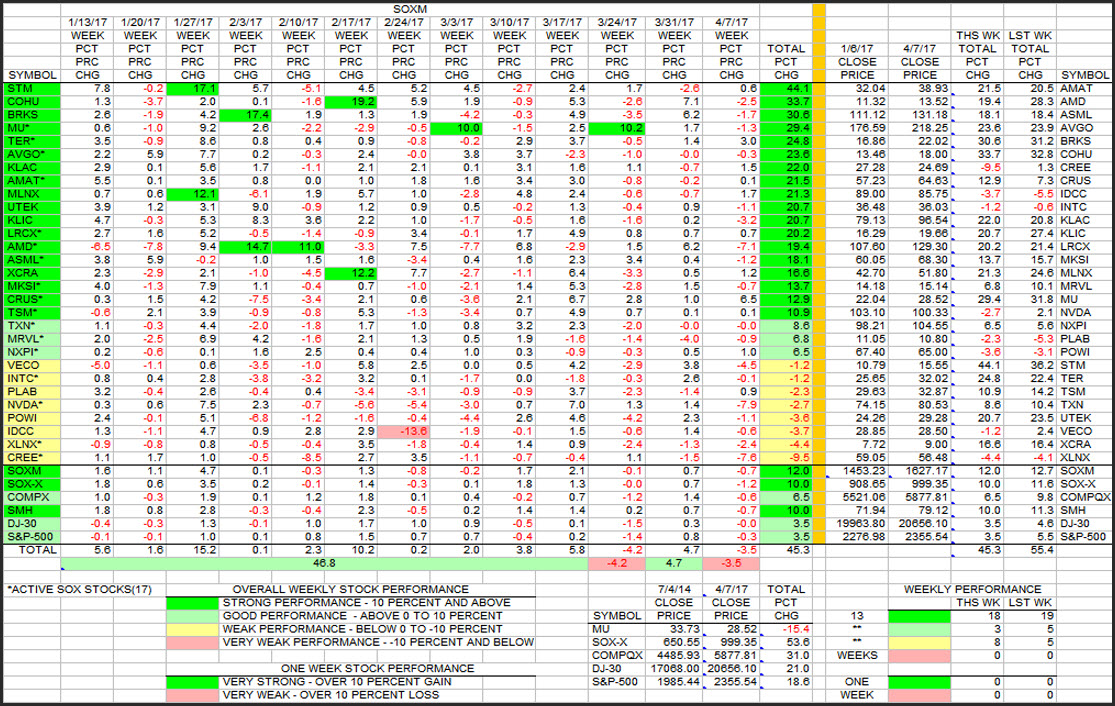
Task: Select STM symbol in the left column
Action: tap(20, 88)
